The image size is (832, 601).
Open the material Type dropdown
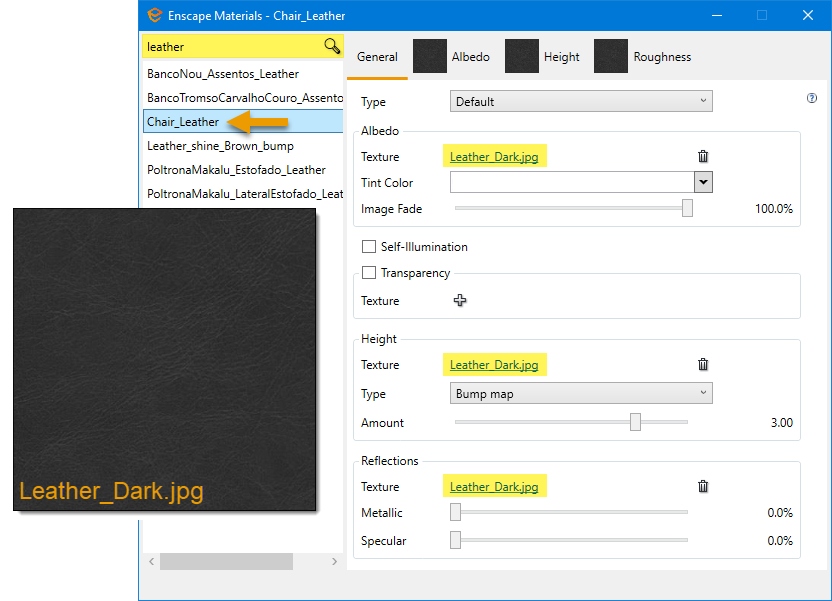point(580,101)
